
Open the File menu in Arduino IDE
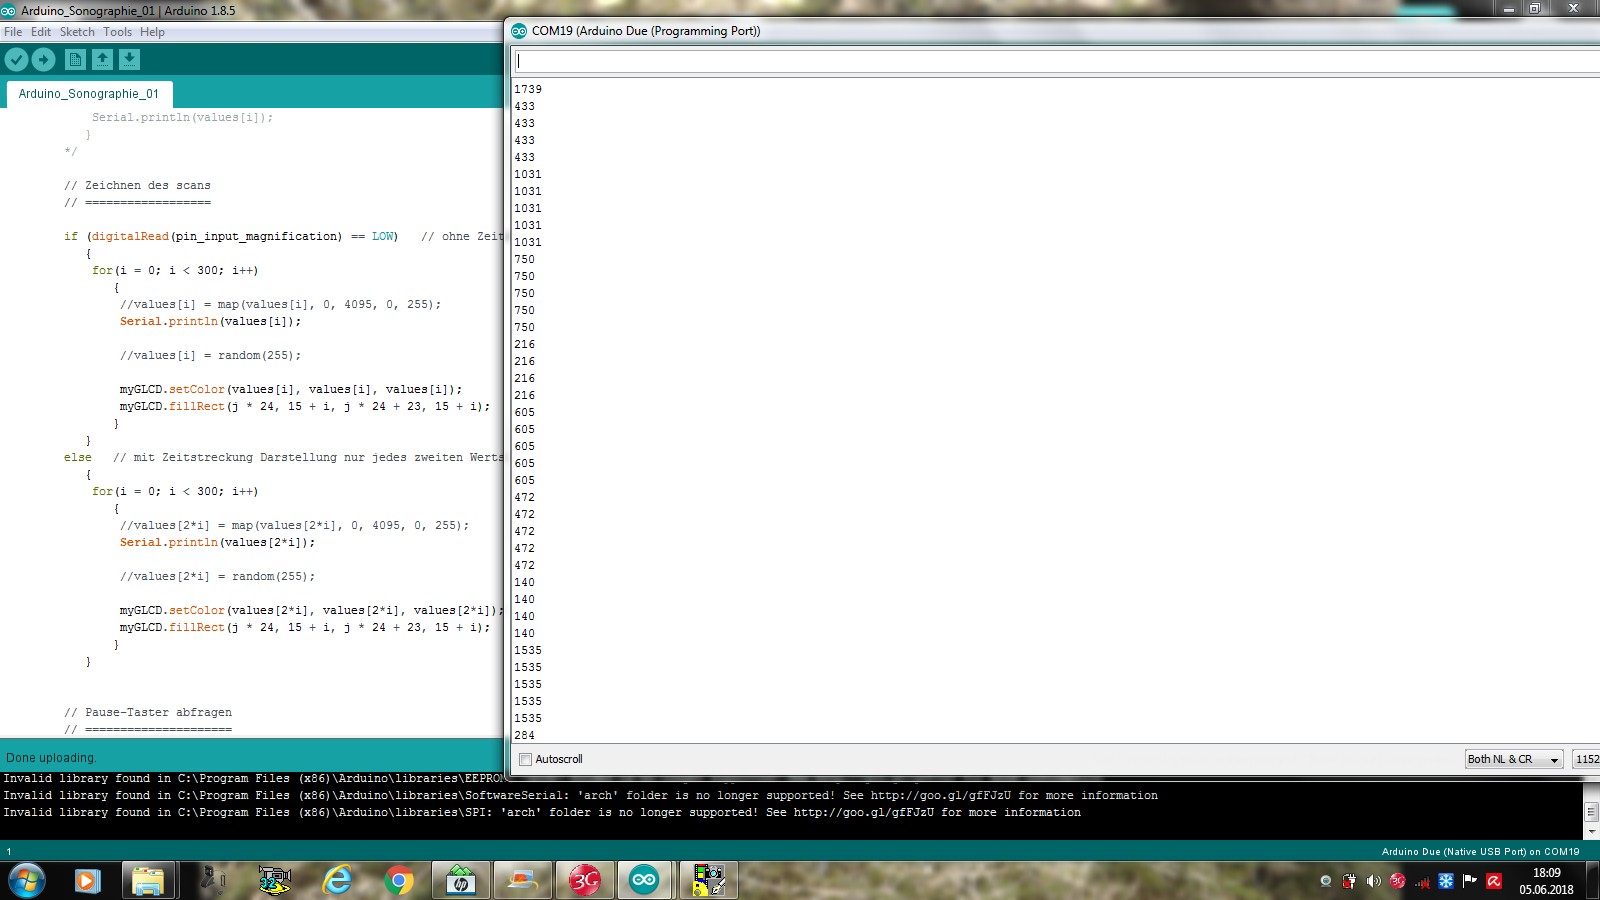click(x=13, y=32)
